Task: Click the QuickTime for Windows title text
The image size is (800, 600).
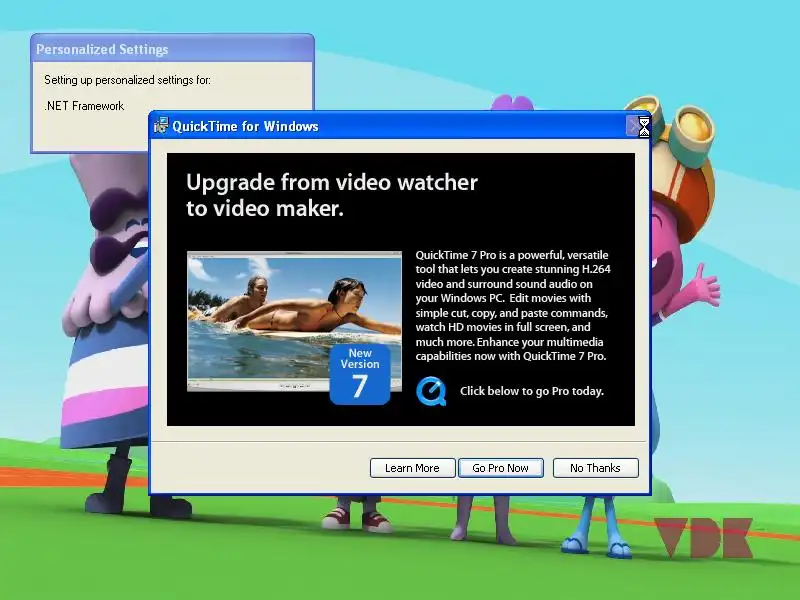Action: tap(245, 127)
